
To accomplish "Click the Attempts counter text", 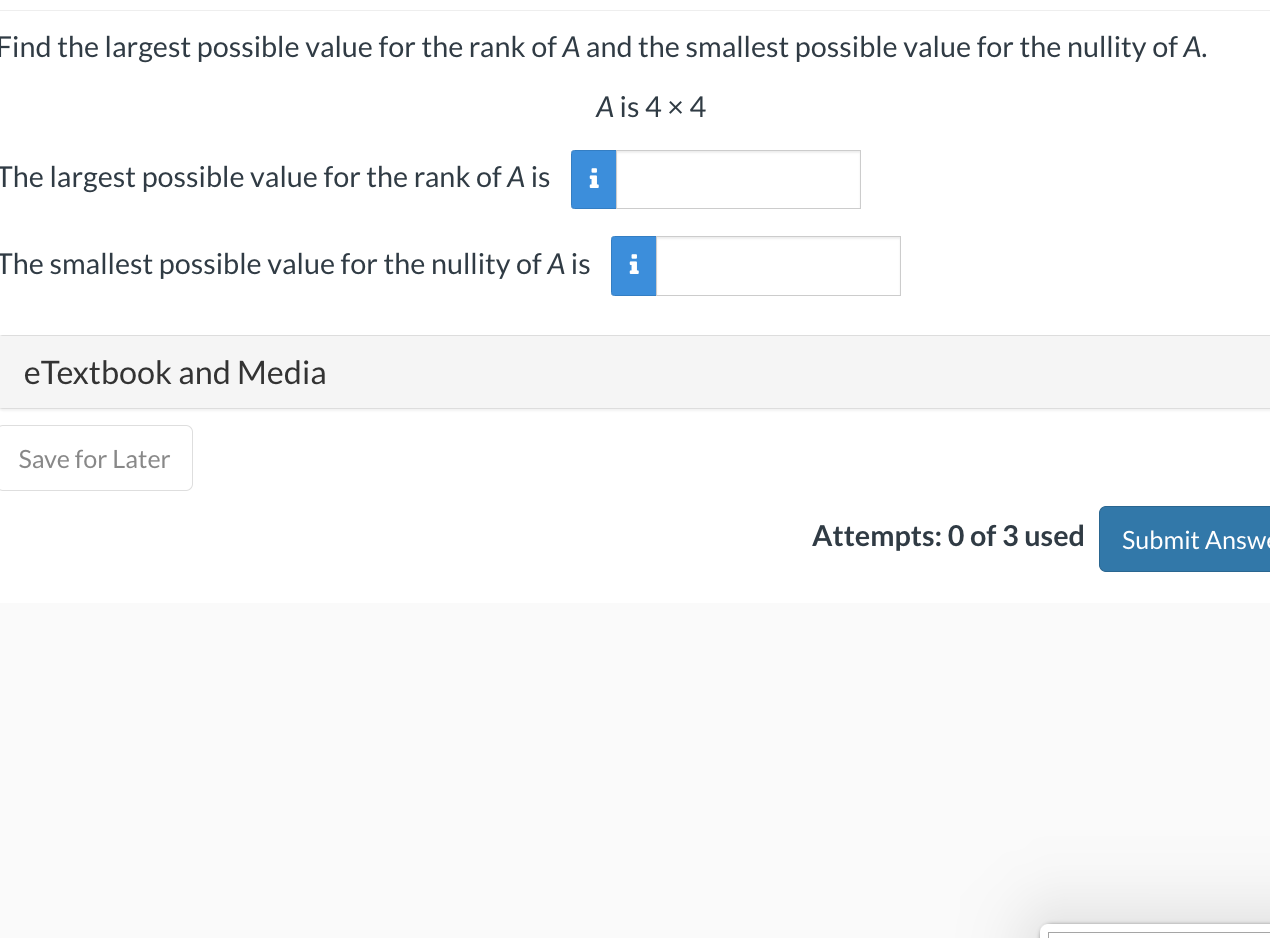I will click(x=948, y=536).
